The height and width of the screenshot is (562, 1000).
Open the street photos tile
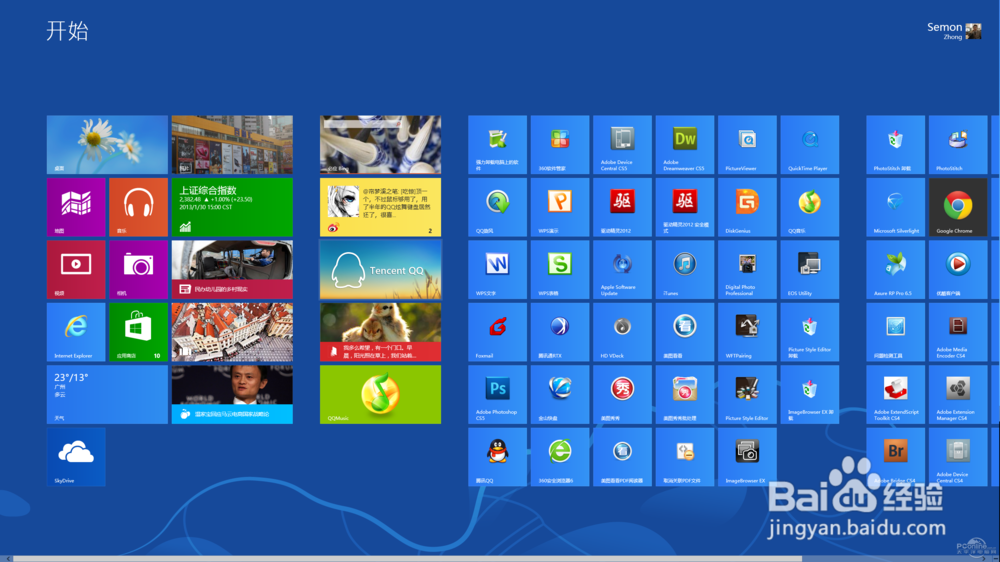232,145
